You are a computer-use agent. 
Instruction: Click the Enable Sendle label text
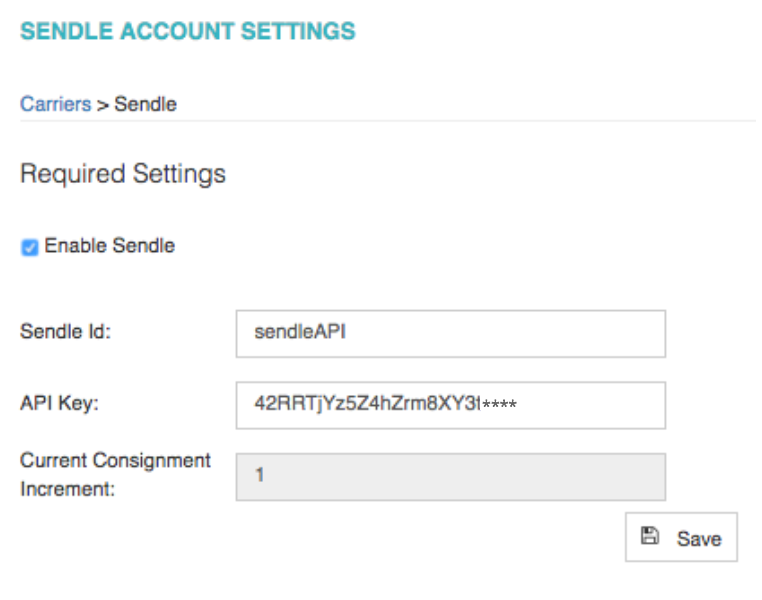pyautogui.click(x=109, y=246)
